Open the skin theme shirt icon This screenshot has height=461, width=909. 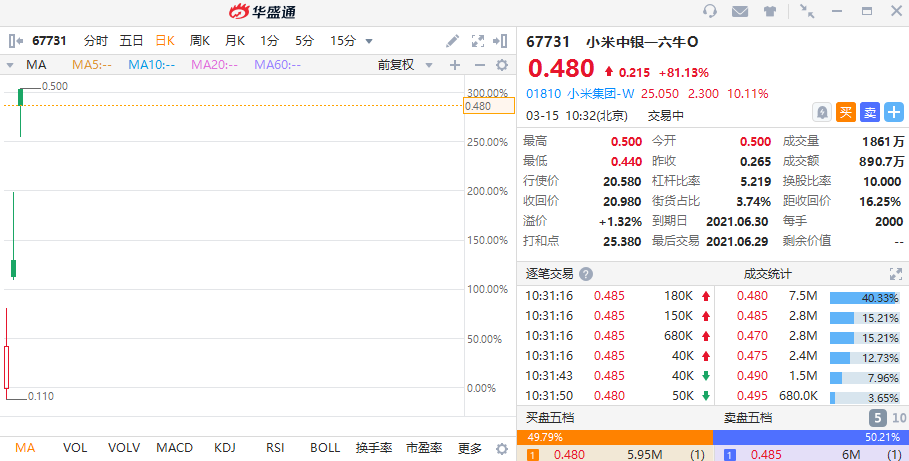tap(770, 11)
